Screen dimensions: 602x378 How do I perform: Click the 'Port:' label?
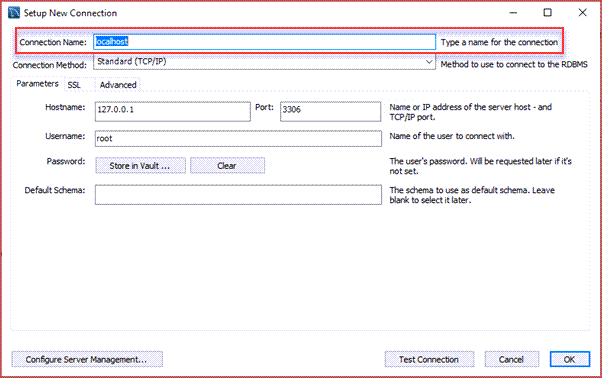click(x=264, y=107)
